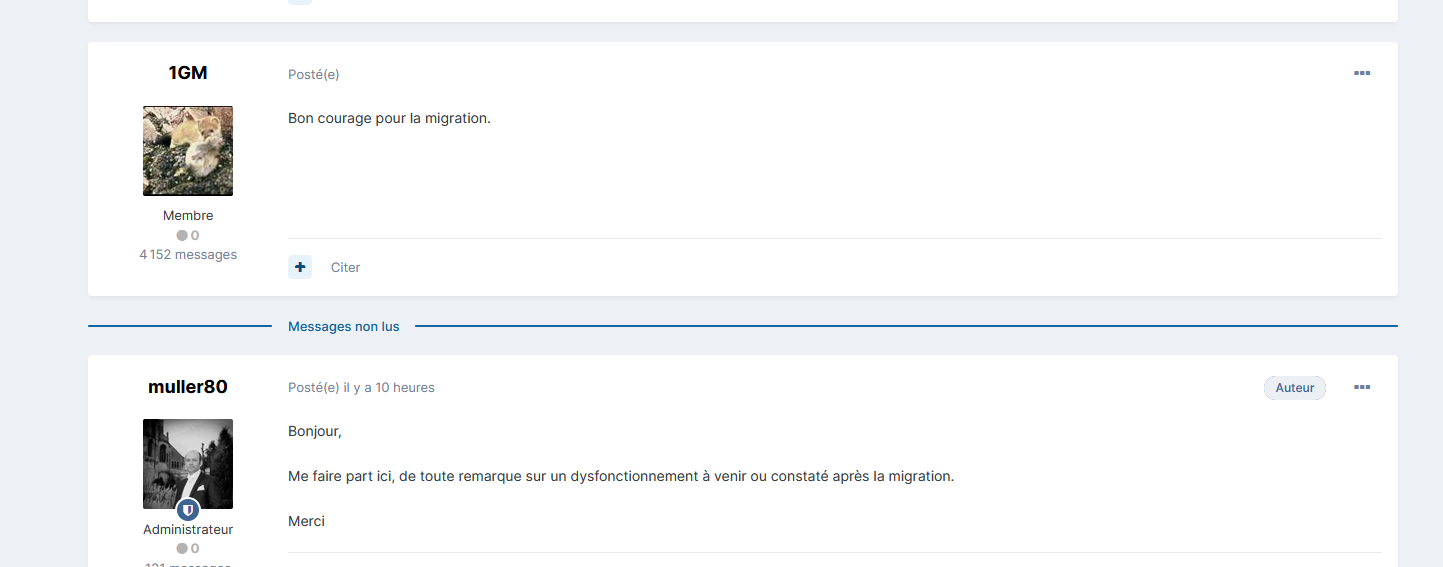Toggle multi-quote plus button on 1GM's post

[x=300, y=267]
